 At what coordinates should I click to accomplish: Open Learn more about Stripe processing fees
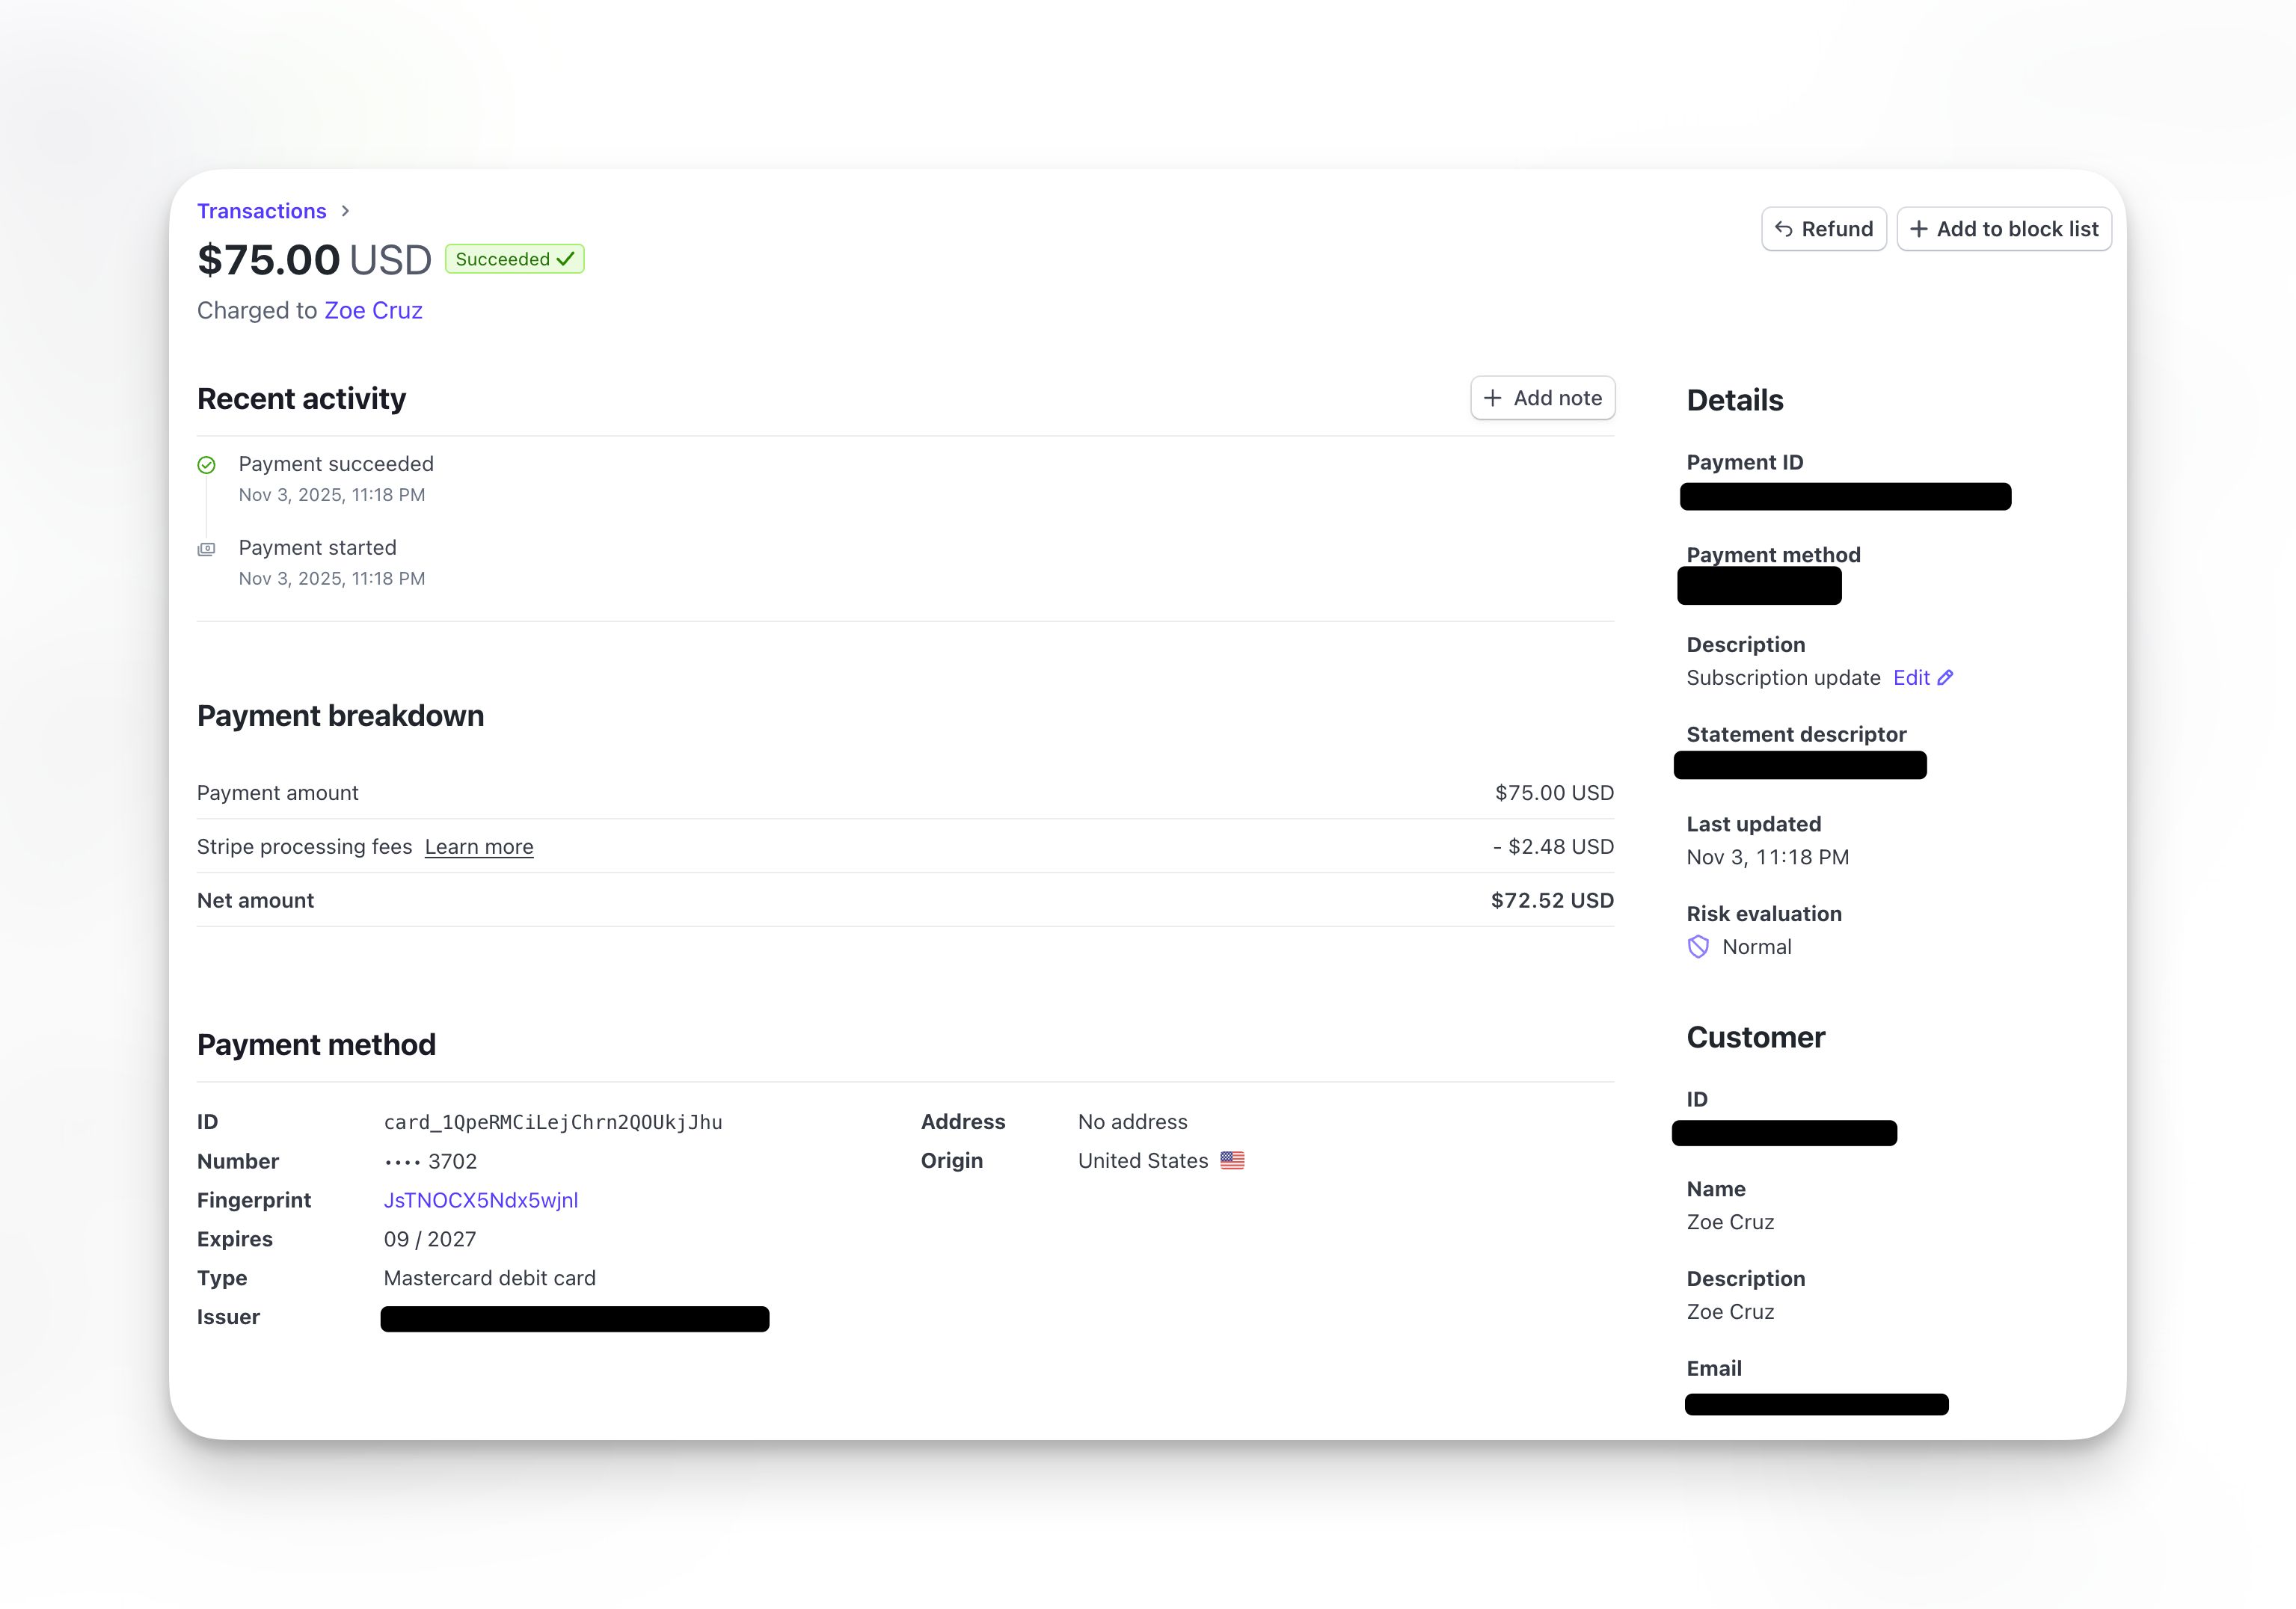(479, 847)
